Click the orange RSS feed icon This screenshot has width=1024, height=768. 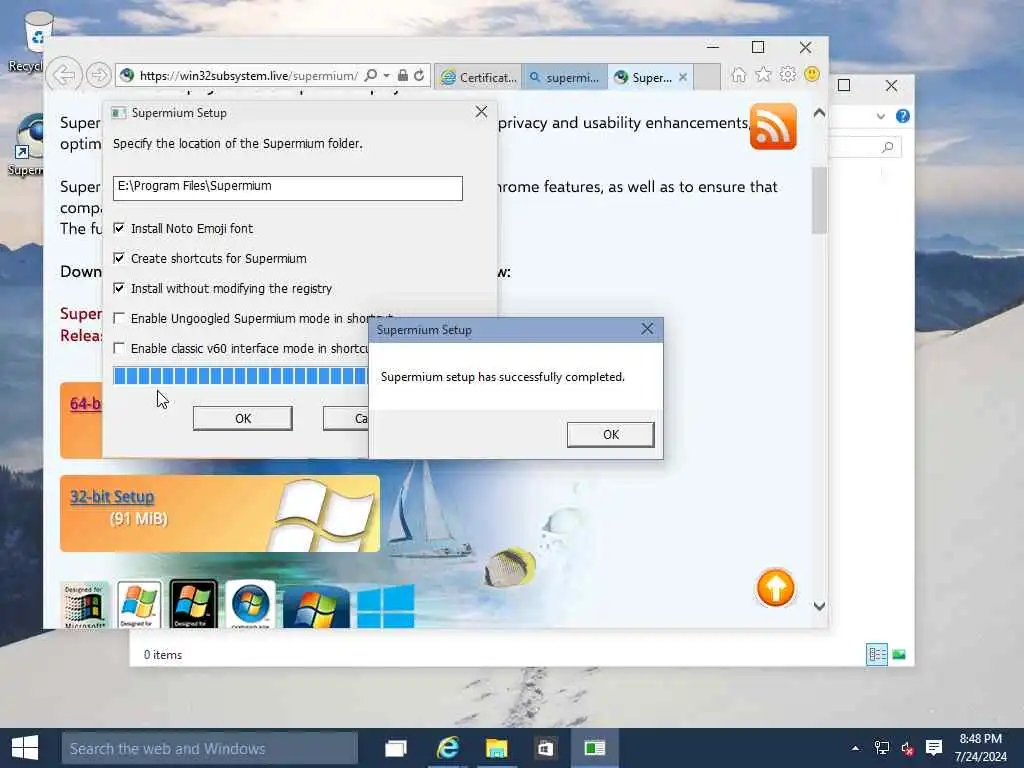pos(773,126)
